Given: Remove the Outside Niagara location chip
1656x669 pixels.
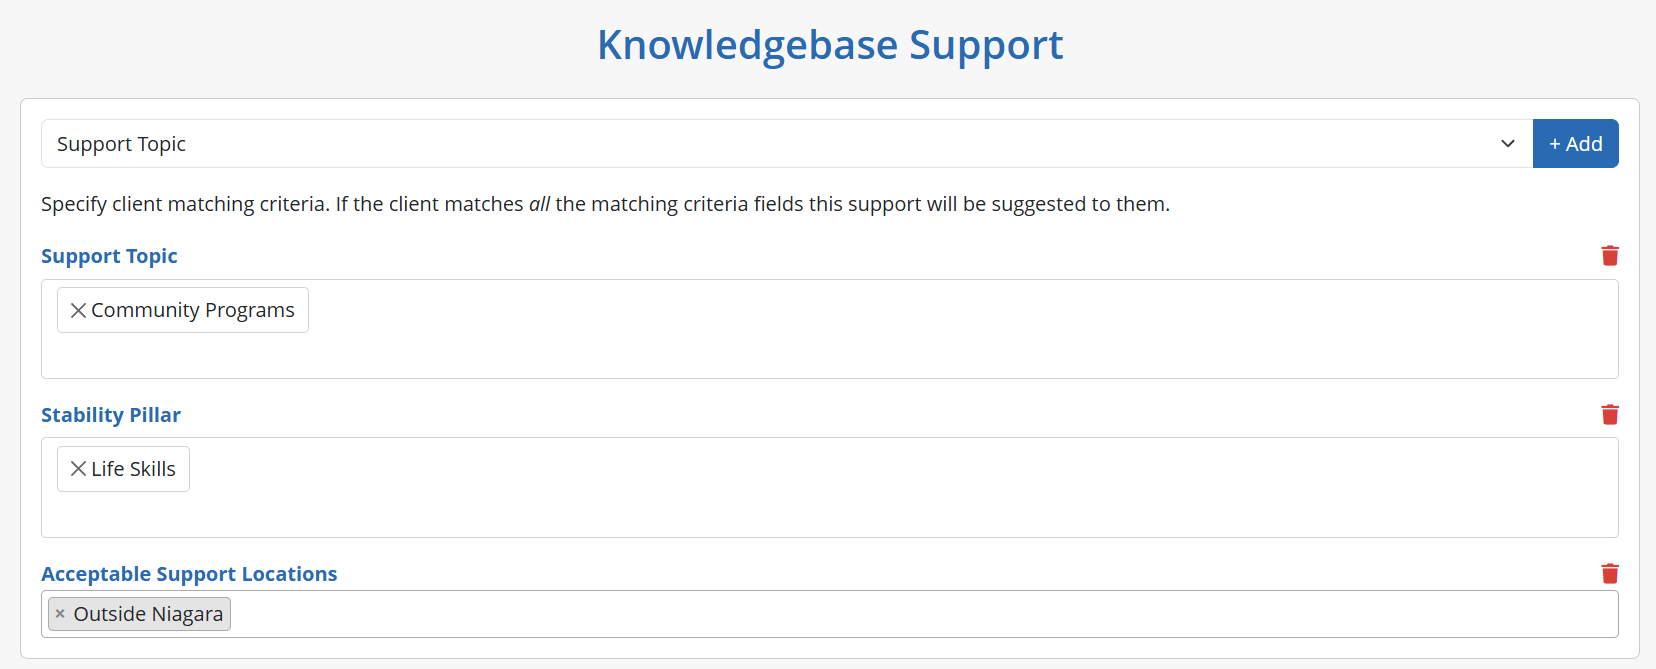Looking at the screenshot, I should (60, 614).
